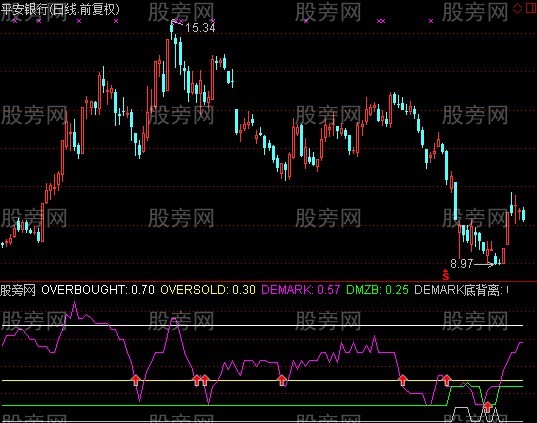Click the peak candlestick under the 15.34 label
Viewport: 537px width, 423px height.
[x=172, y=29]
